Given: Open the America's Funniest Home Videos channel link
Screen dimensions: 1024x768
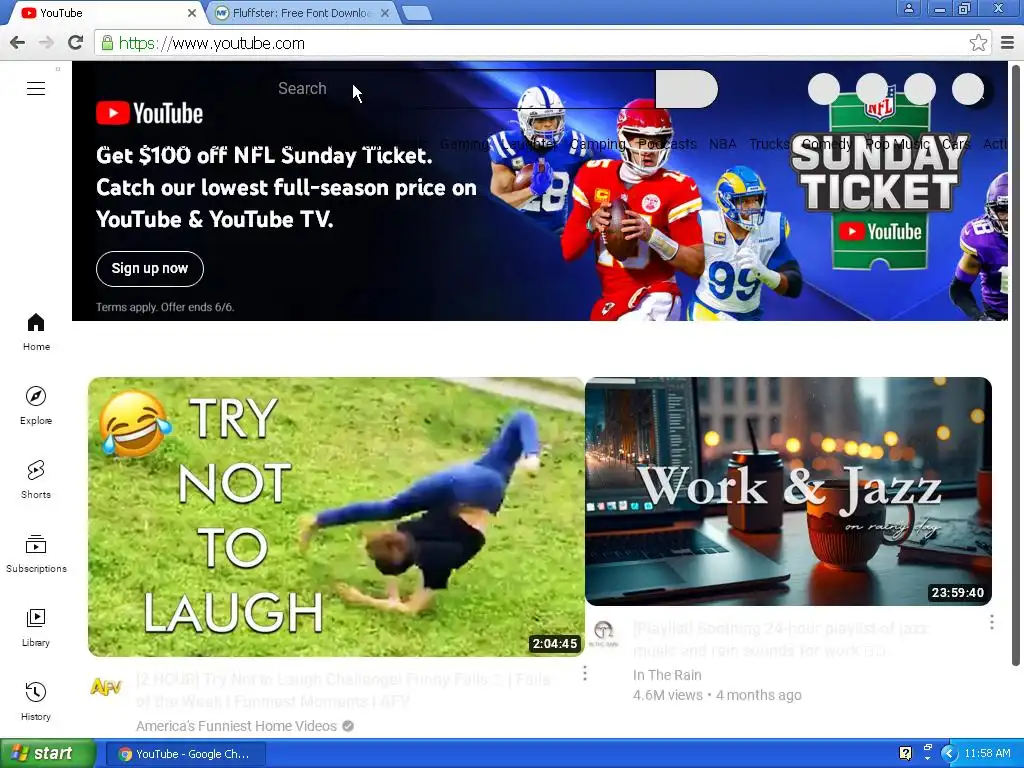Looking at the screenshot, I should (x=236, y=726).
